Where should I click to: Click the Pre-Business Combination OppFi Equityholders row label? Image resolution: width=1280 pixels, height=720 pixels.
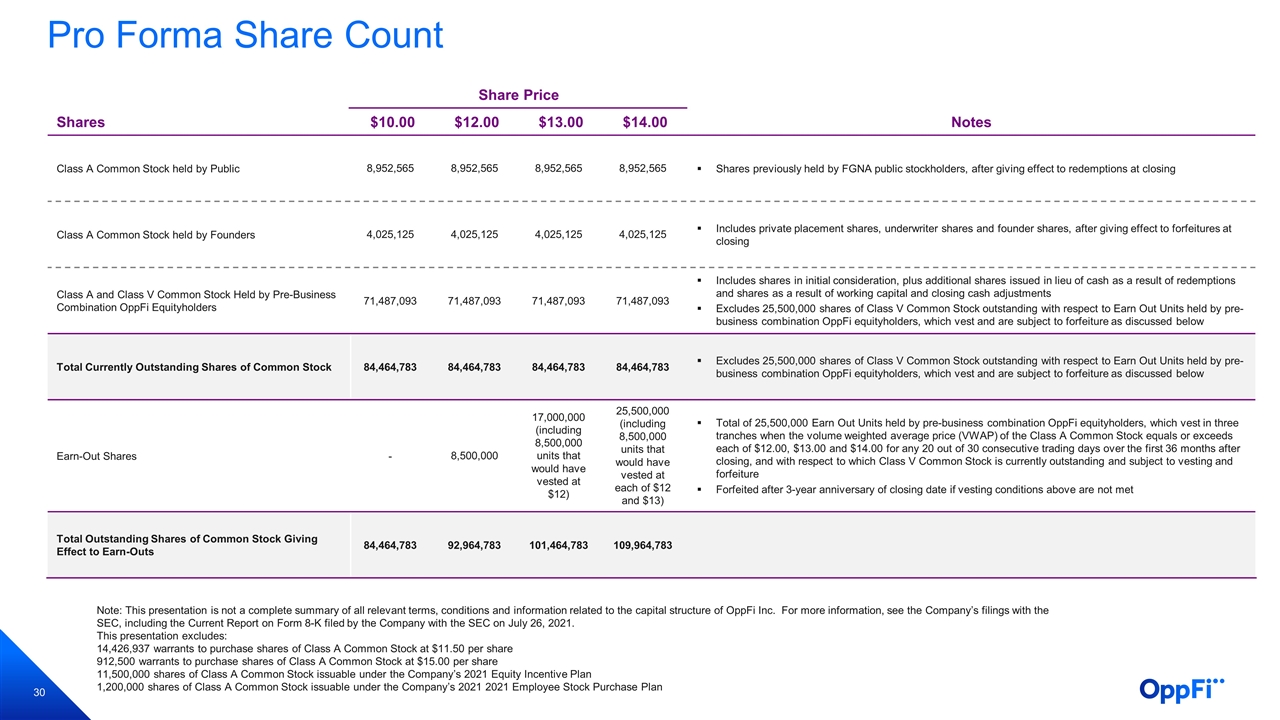pyautogui.click(x=196, y=301)
